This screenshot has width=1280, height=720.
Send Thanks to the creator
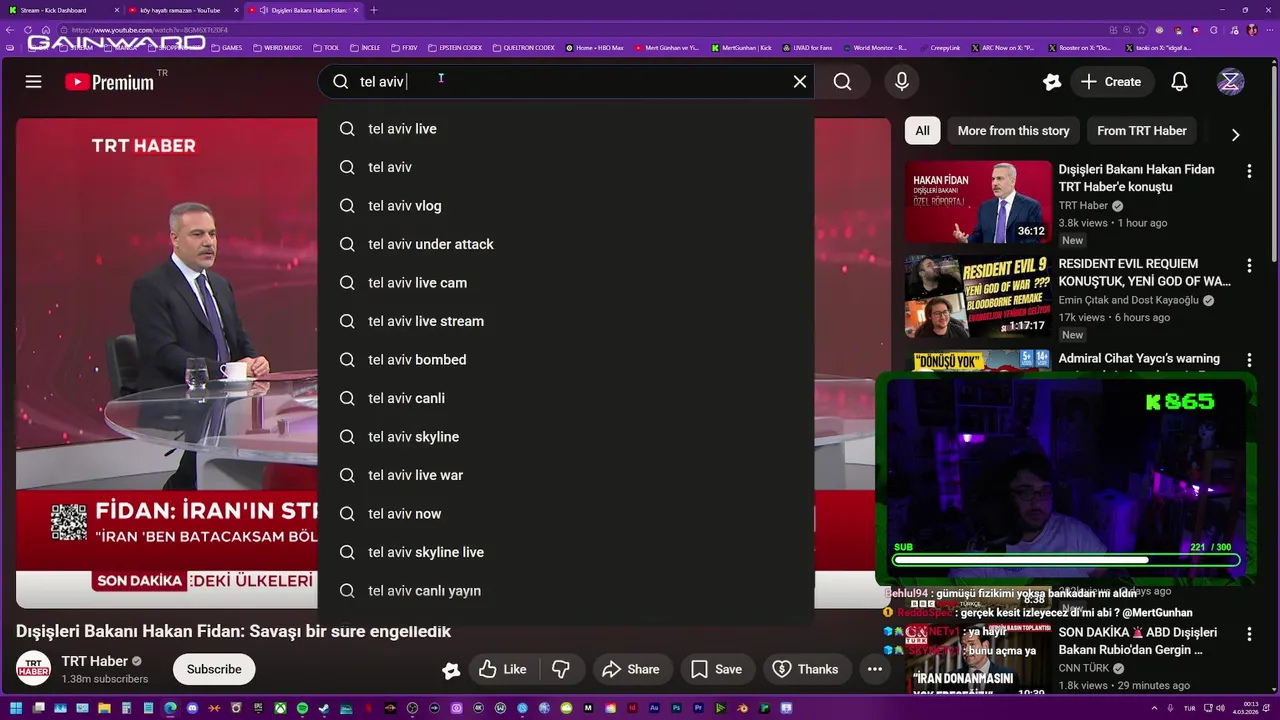point(806,669)
